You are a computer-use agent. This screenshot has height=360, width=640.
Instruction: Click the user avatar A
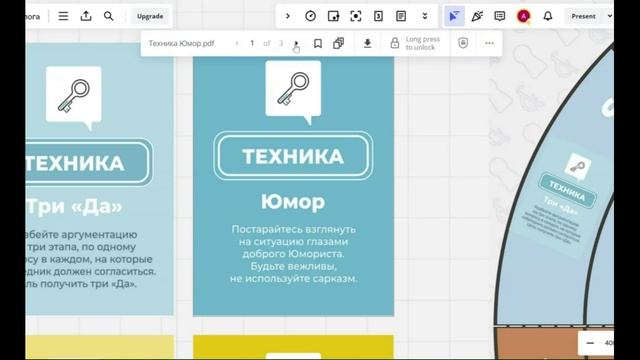click(523, 16)
